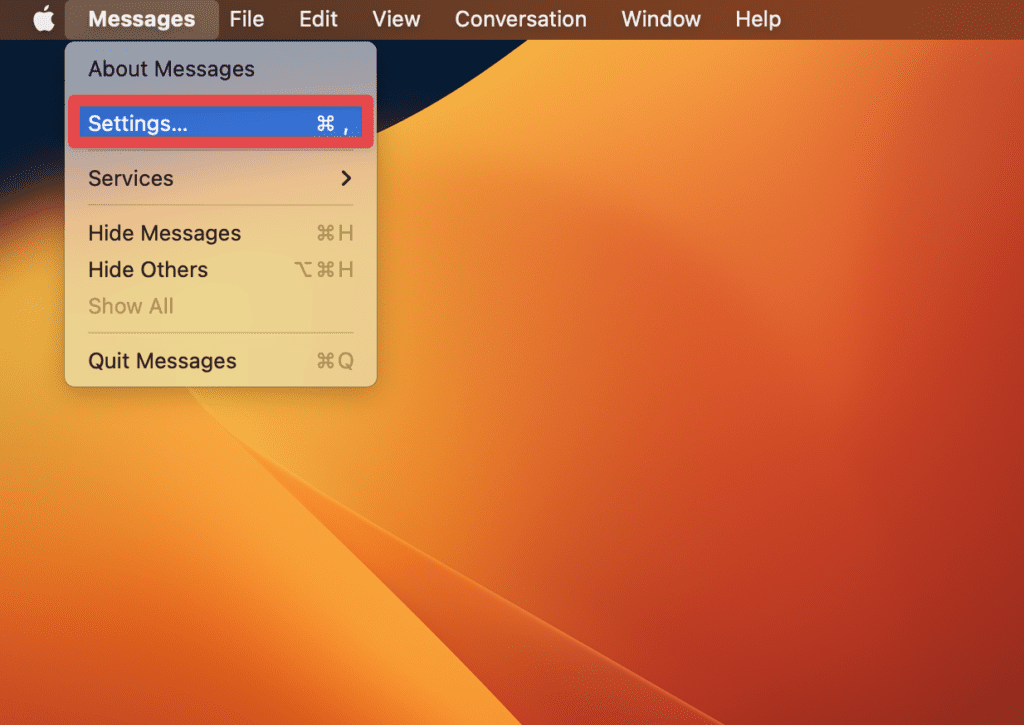Click the Services submenu chevron arrow
1024x725 pixels.
pos(347,179)
